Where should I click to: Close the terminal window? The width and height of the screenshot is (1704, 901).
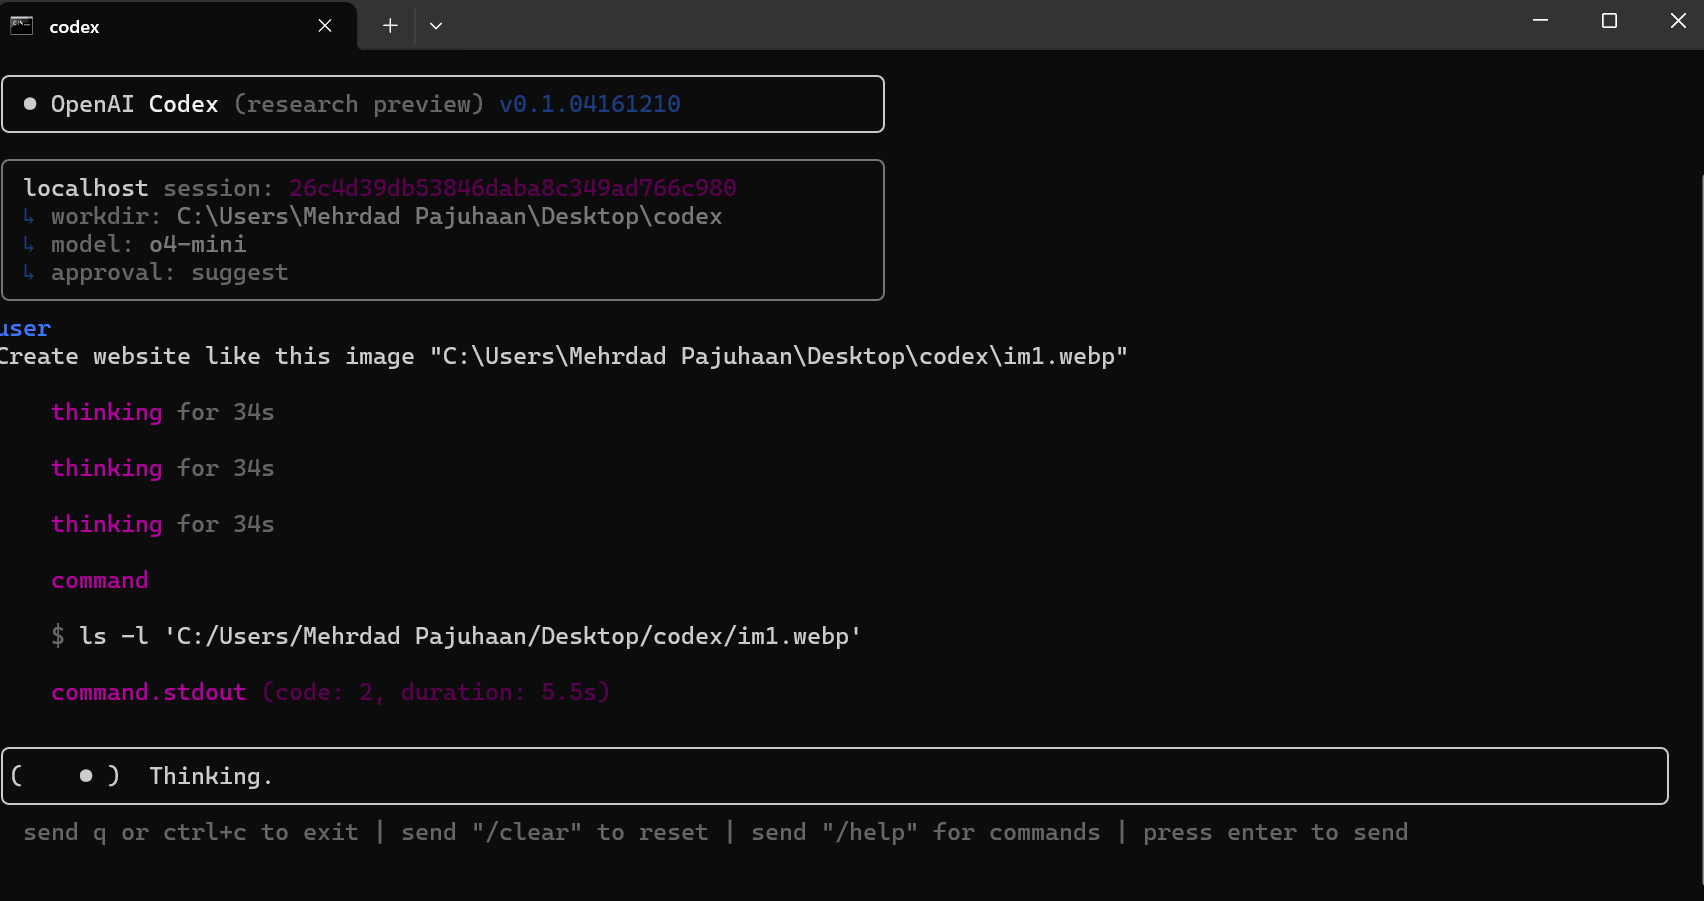[x=1677, y=20]
